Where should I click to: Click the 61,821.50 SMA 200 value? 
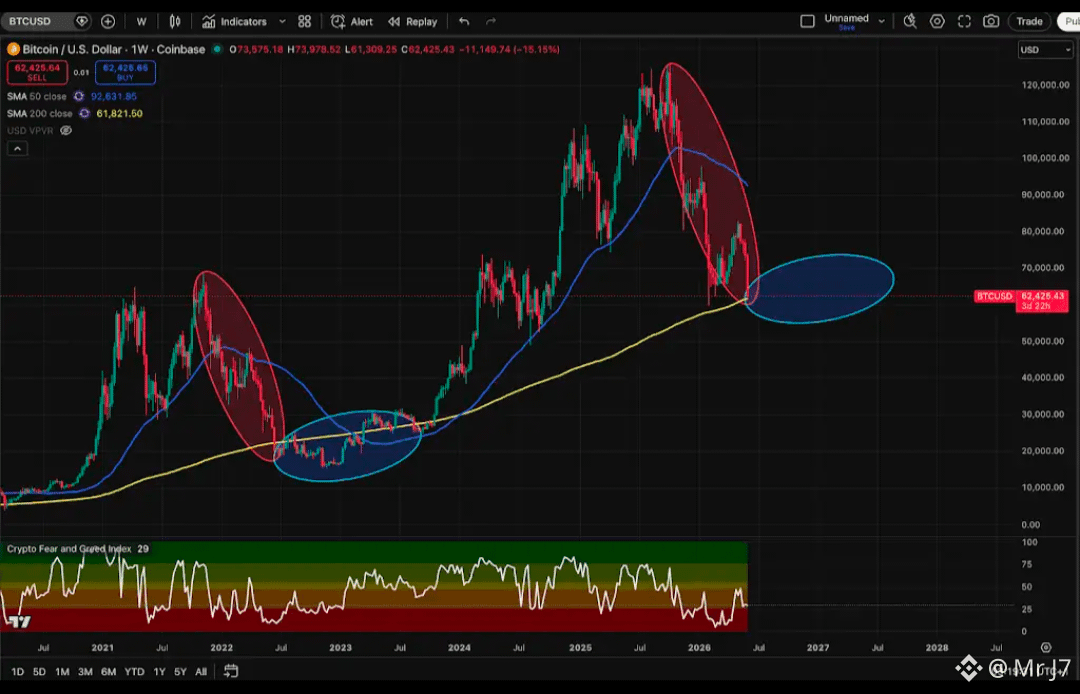[x=119, y=114]
